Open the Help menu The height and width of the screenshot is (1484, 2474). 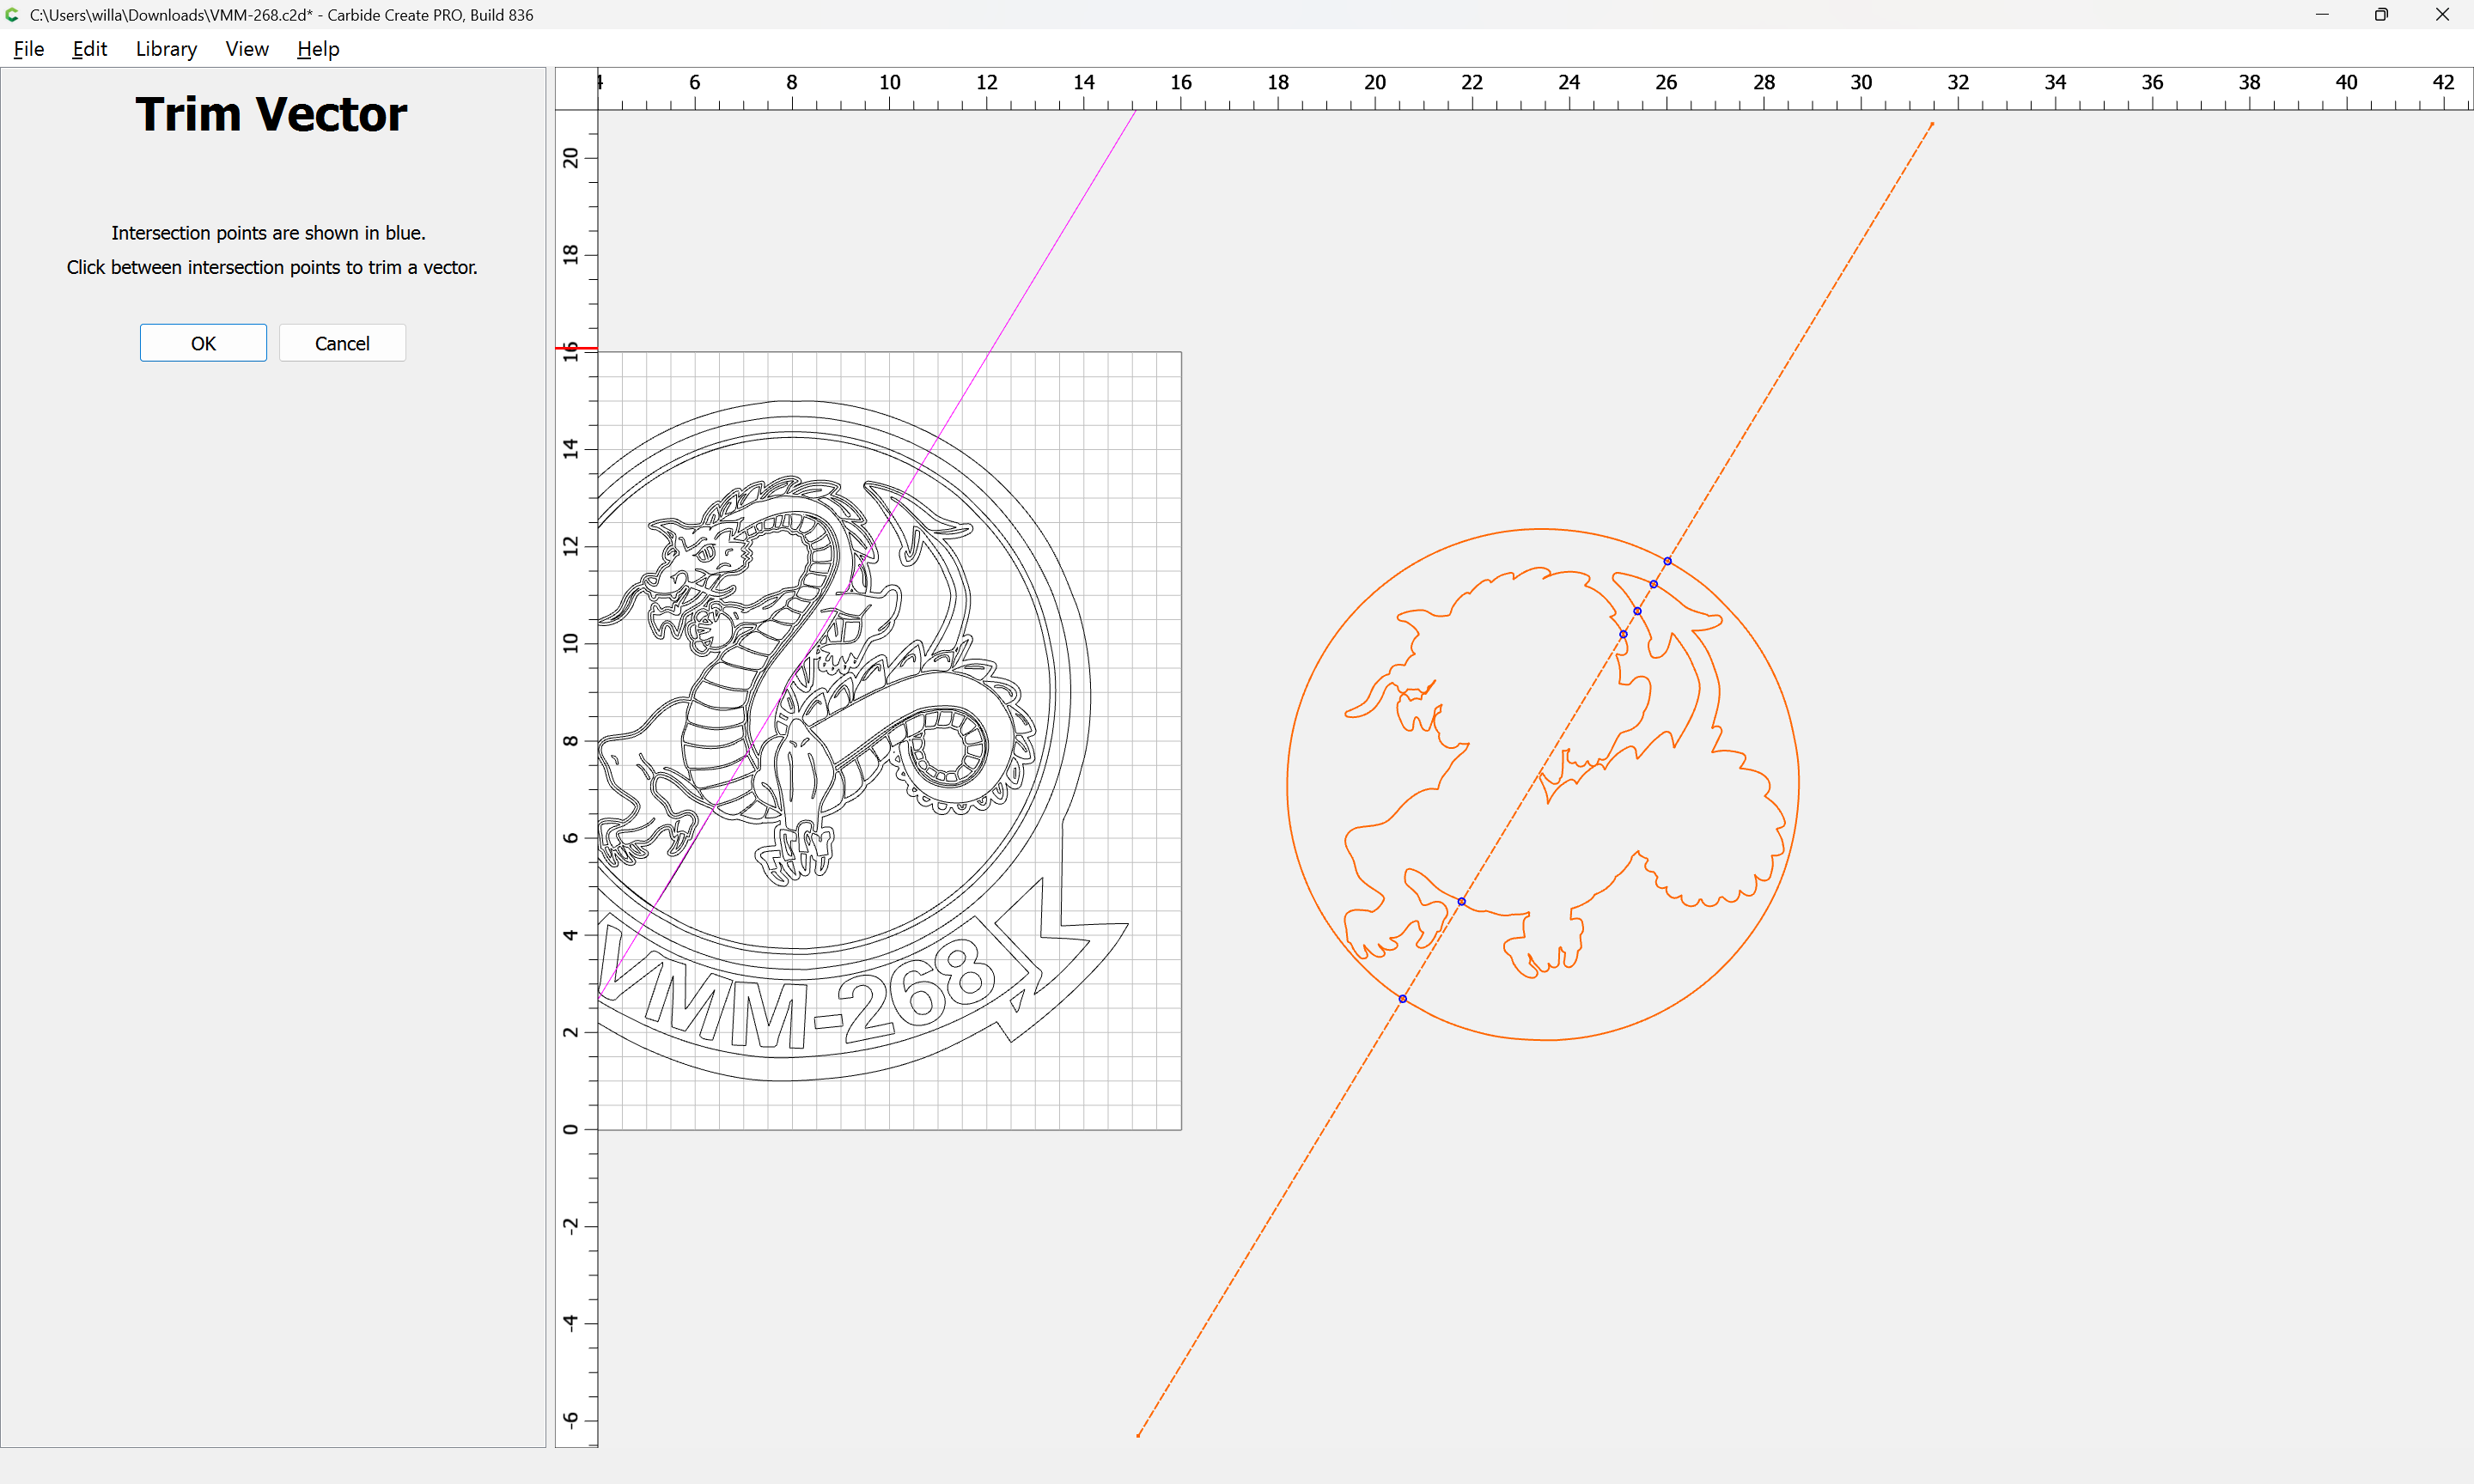[318, 49]
